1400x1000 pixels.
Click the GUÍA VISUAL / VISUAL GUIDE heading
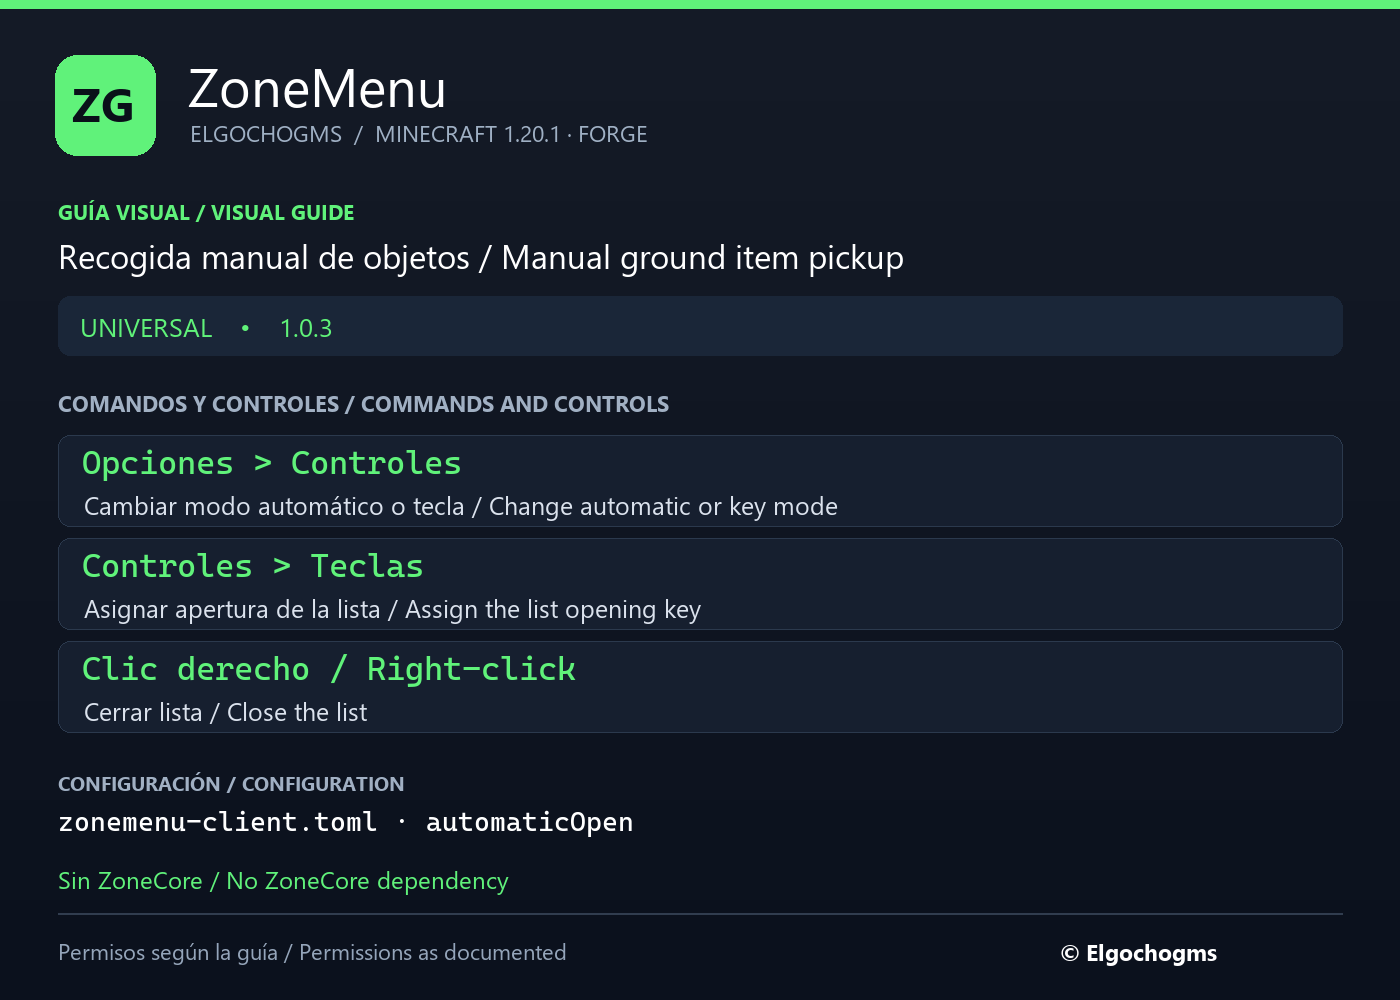pyautogui.click(x=206, y=213)
